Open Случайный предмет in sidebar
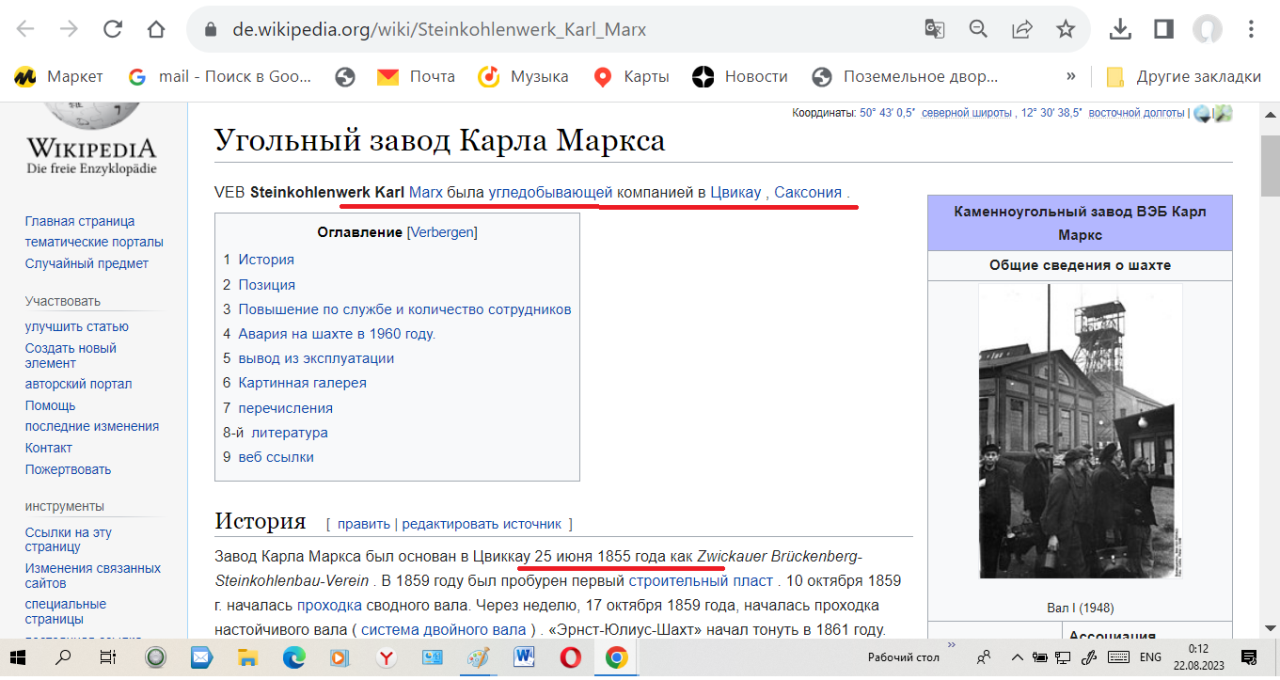This screenshot has height=680, width=1280. coord(87,263)
